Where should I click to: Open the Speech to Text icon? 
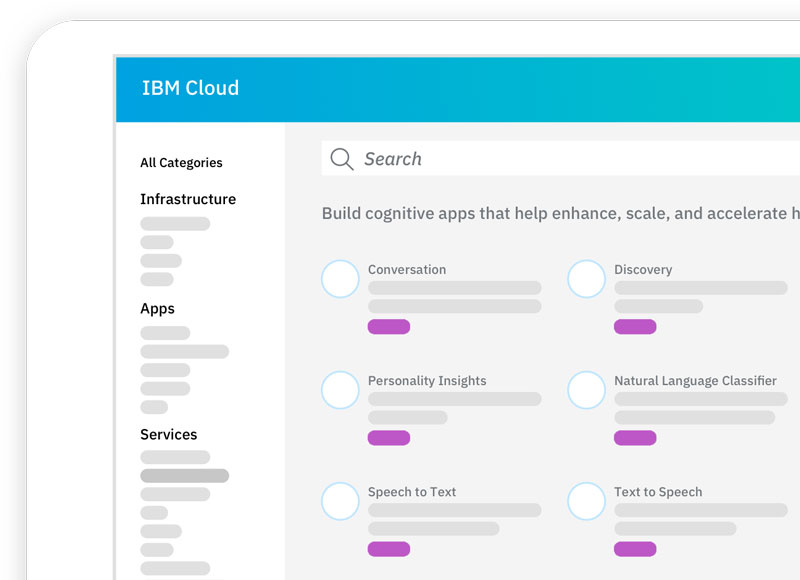click(x=340, y=501)
